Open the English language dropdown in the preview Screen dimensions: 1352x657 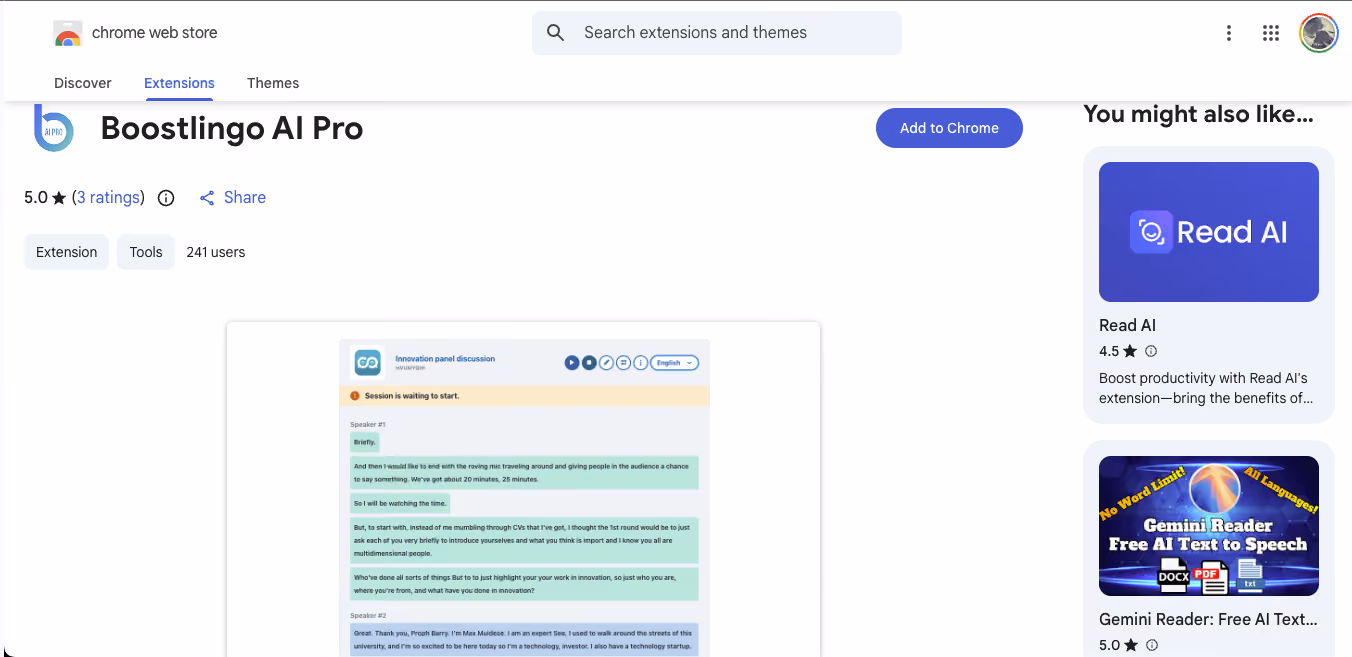coord(675,363)
